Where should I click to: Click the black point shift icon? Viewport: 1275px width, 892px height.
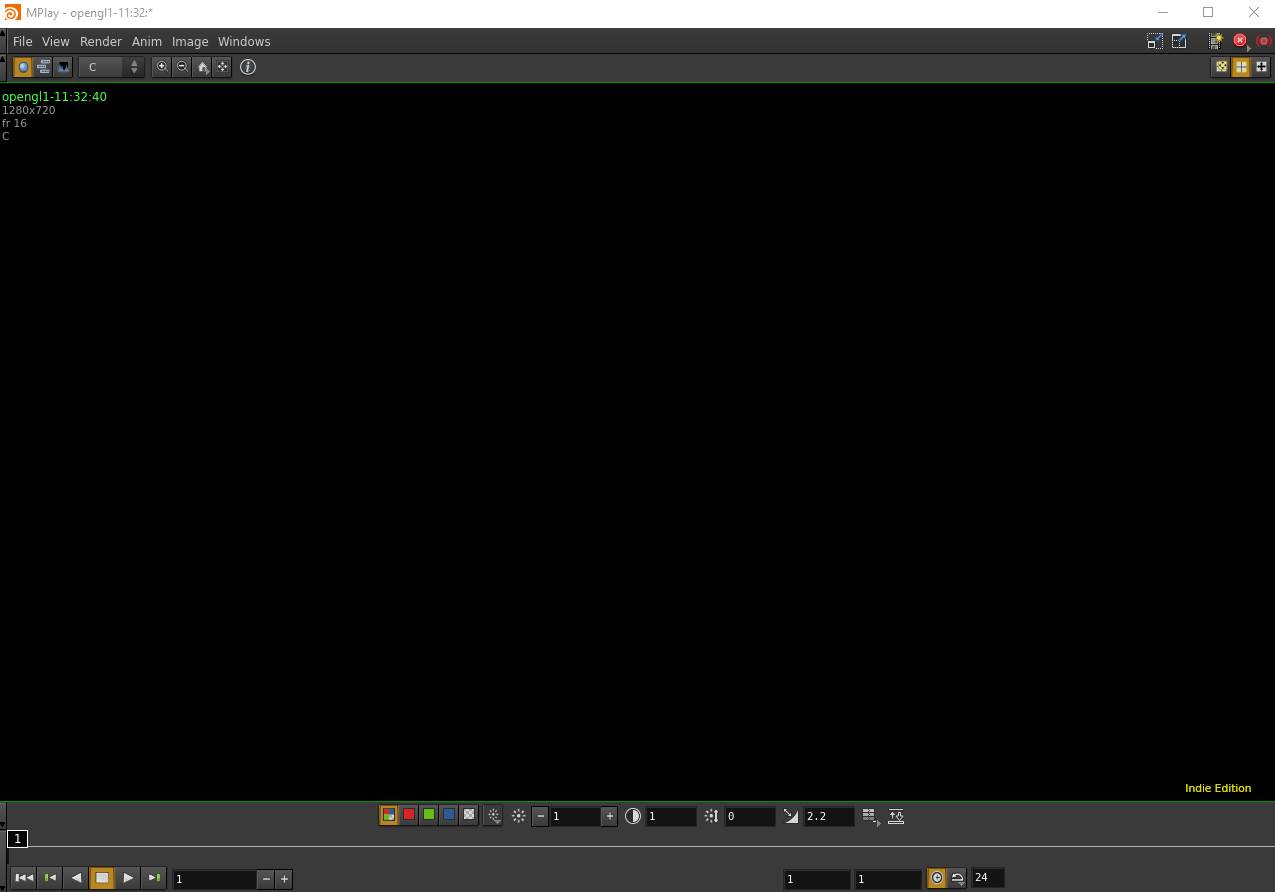(711, 816)
